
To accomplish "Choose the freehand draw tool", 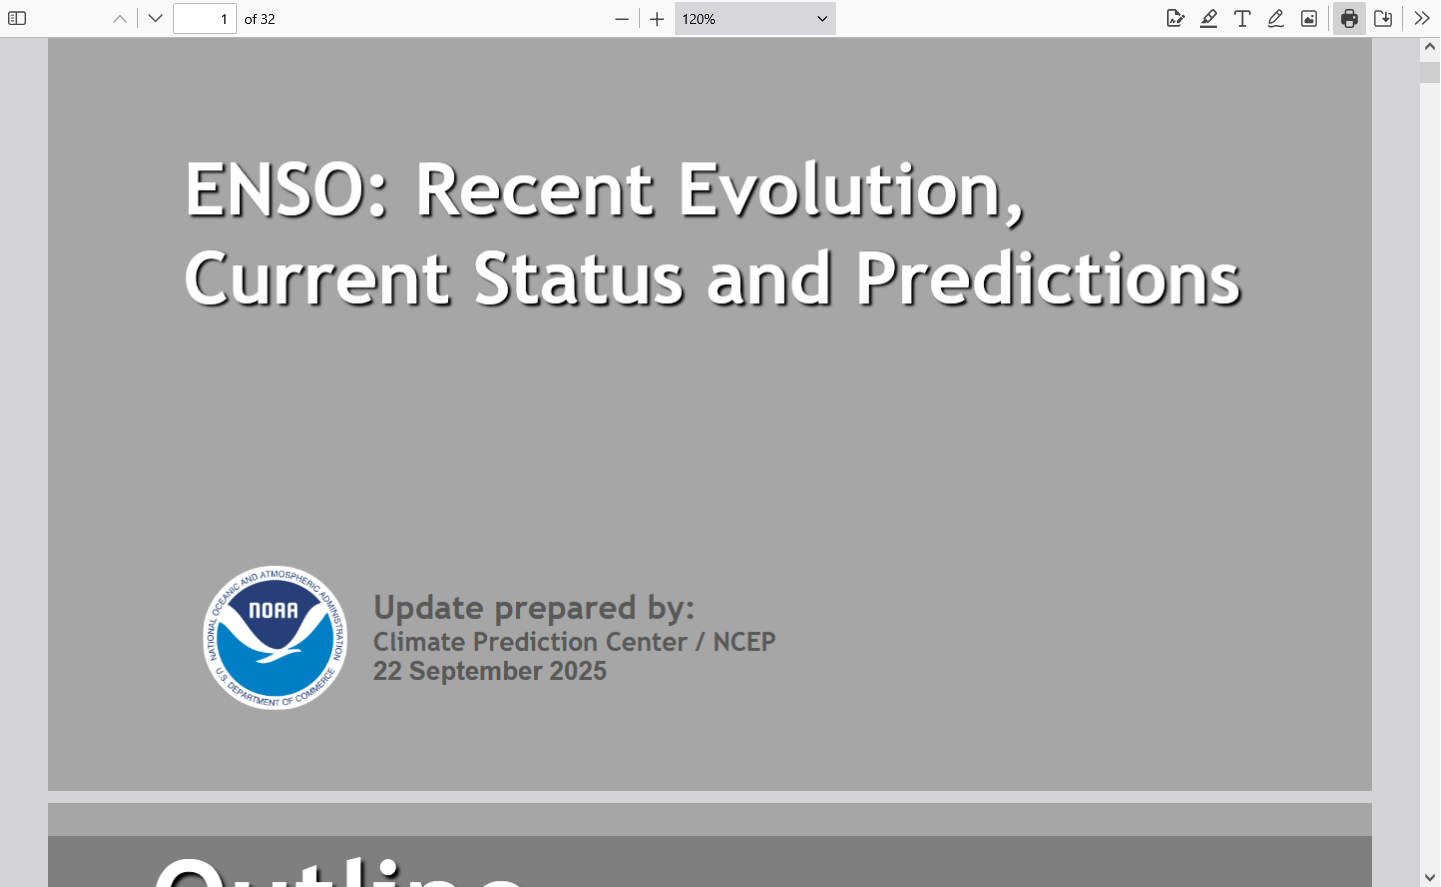I will tap(1276, 18).
